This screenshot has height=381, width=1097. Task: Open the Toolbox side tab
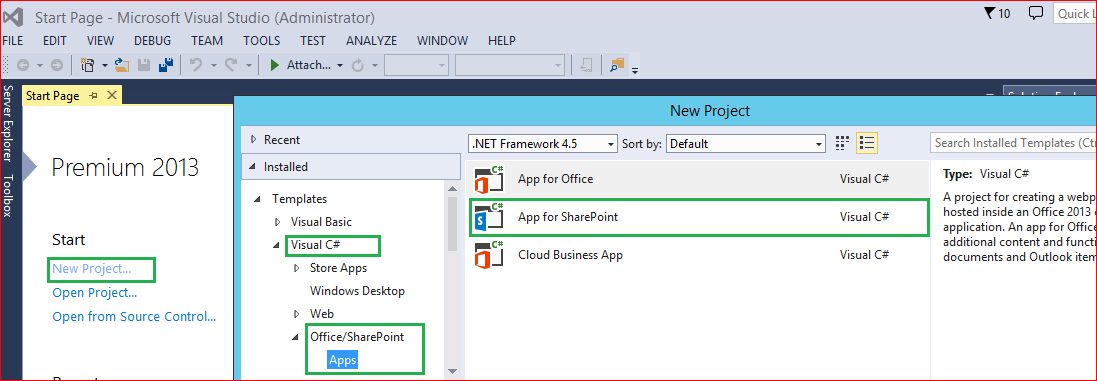pyautogui.click(x=8, y=195)
